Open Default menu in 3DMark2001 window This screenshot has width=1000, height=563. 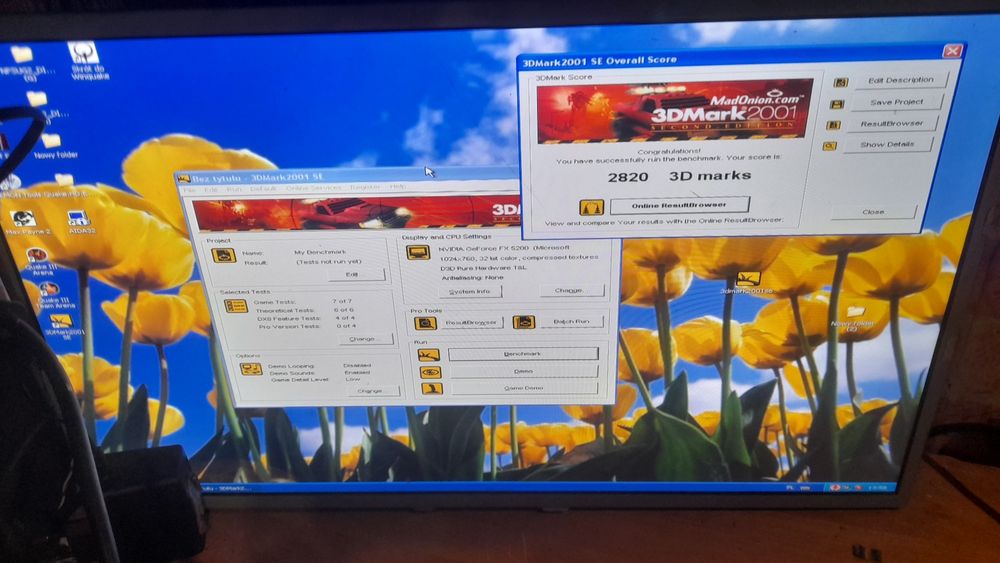pos(263,189)
